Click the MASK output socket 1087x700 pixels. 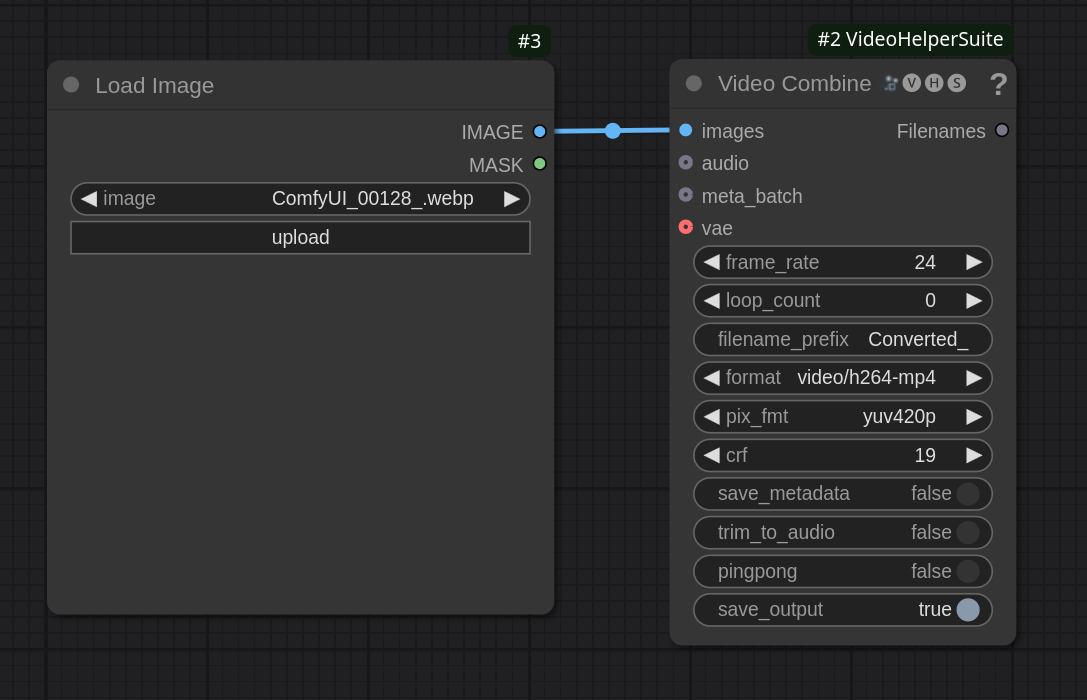tap(540, 164)
